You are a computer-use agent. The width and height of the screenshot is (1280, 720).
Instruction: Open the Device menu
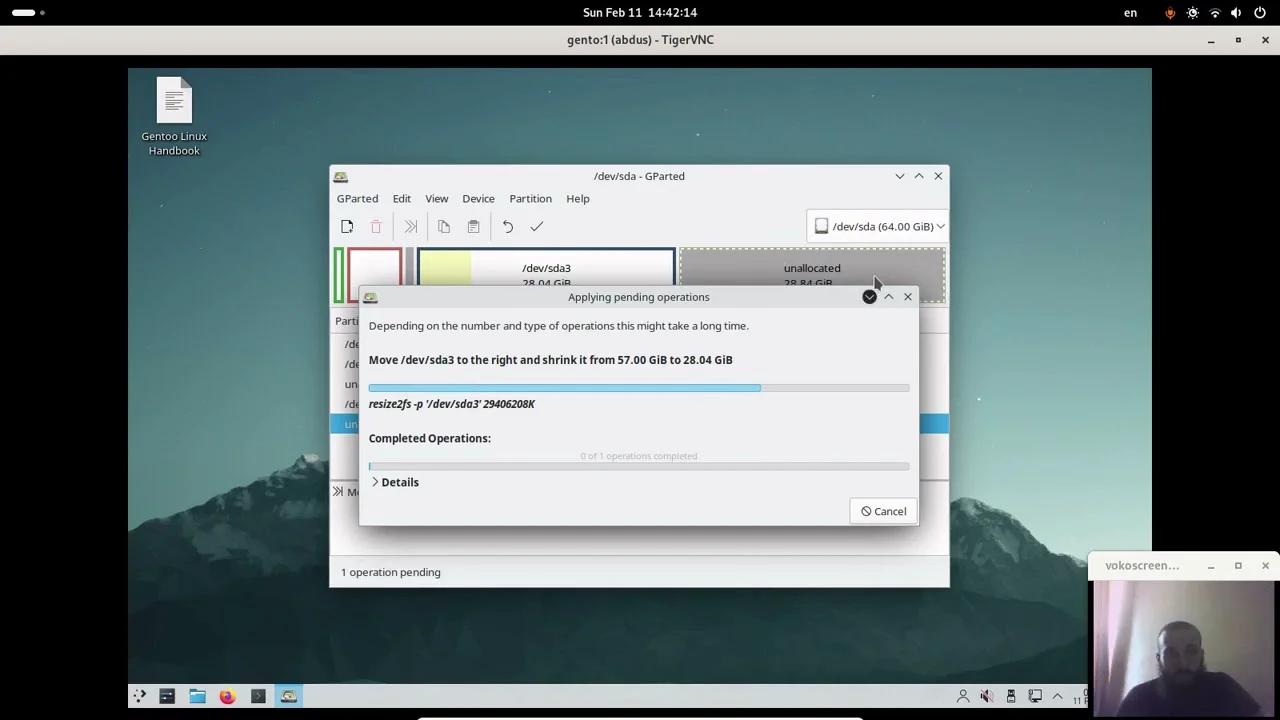[478, 198]
